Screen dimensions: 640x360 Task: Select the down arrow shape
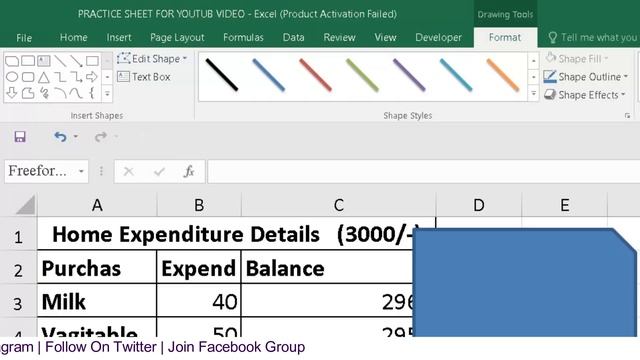click(12, 93)
